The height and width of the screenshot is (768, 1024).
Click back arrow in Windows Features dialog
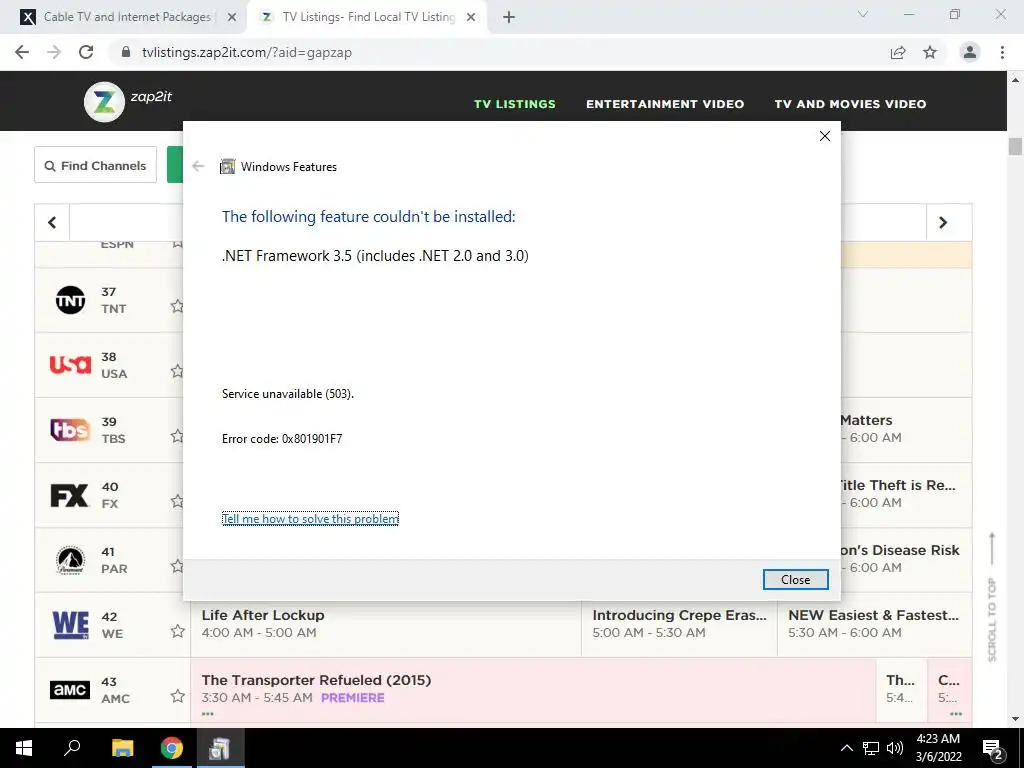point(199,166)
